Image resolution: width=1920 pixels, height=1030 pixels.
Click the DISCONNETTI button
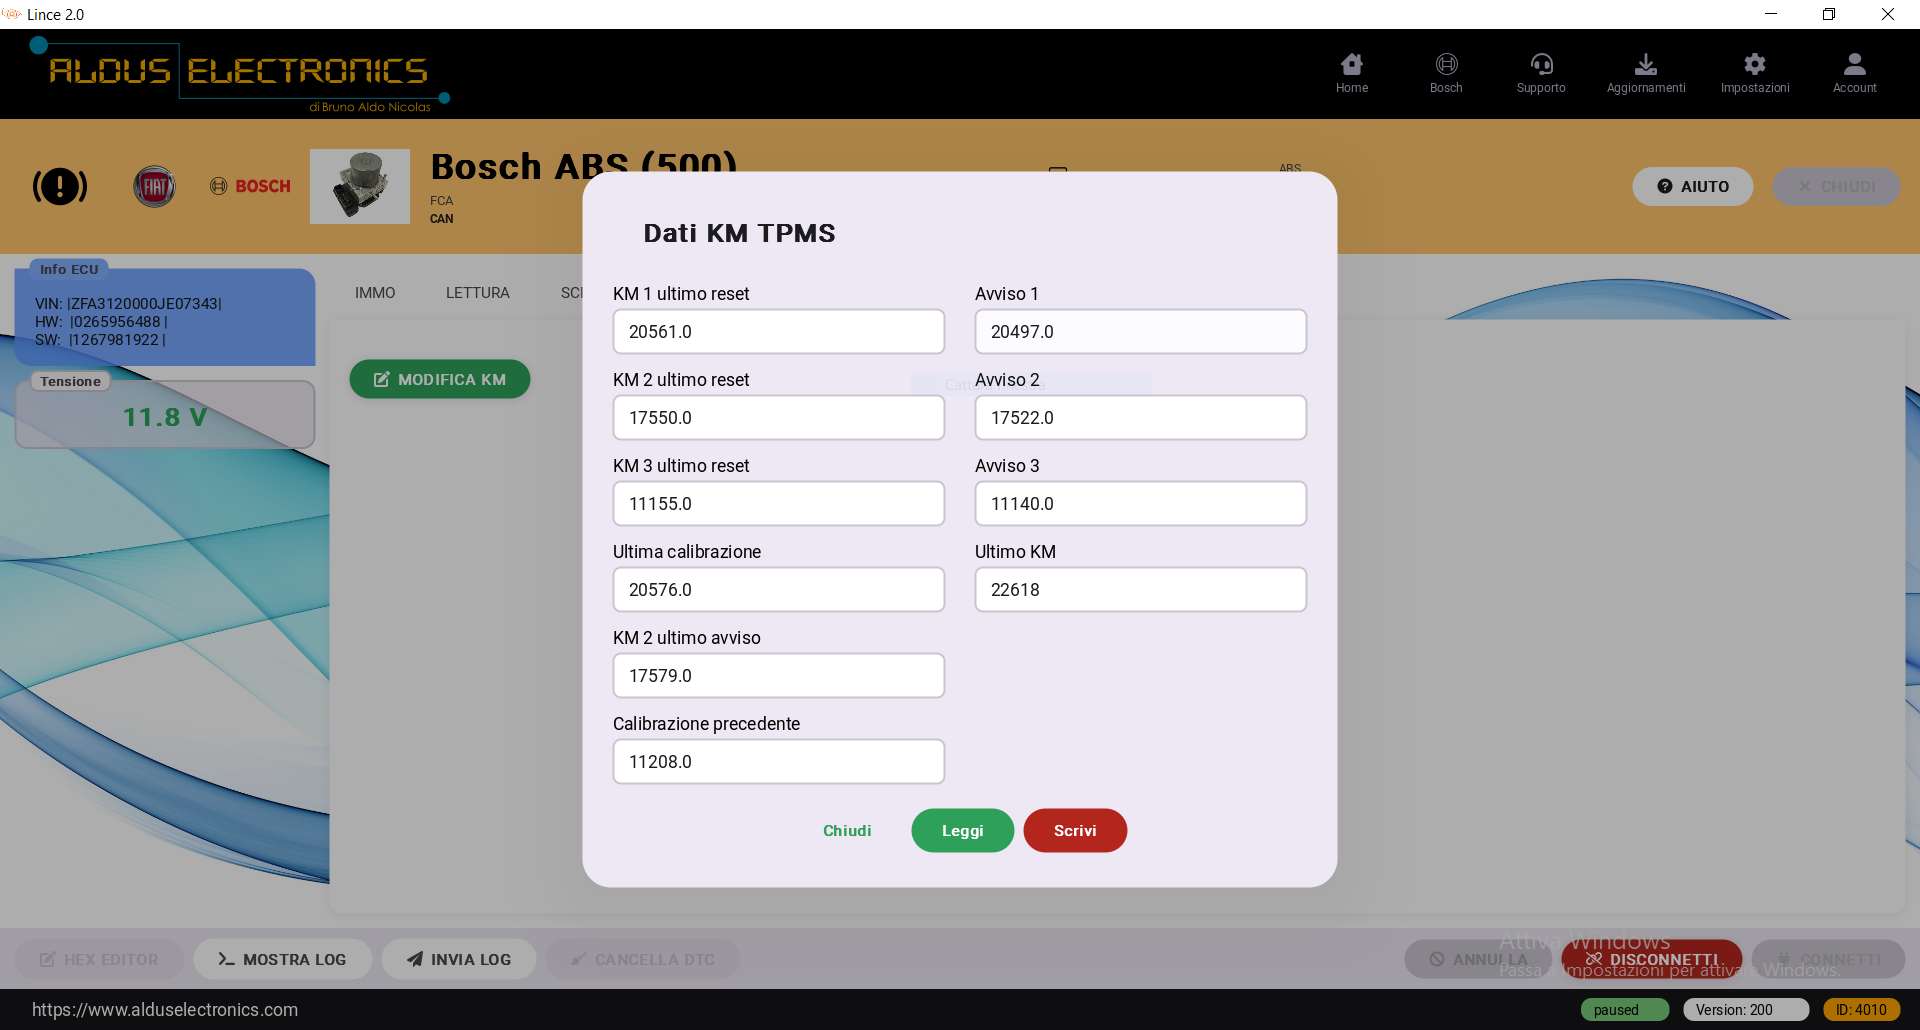pyautogui.click(x=1652, y=959)
